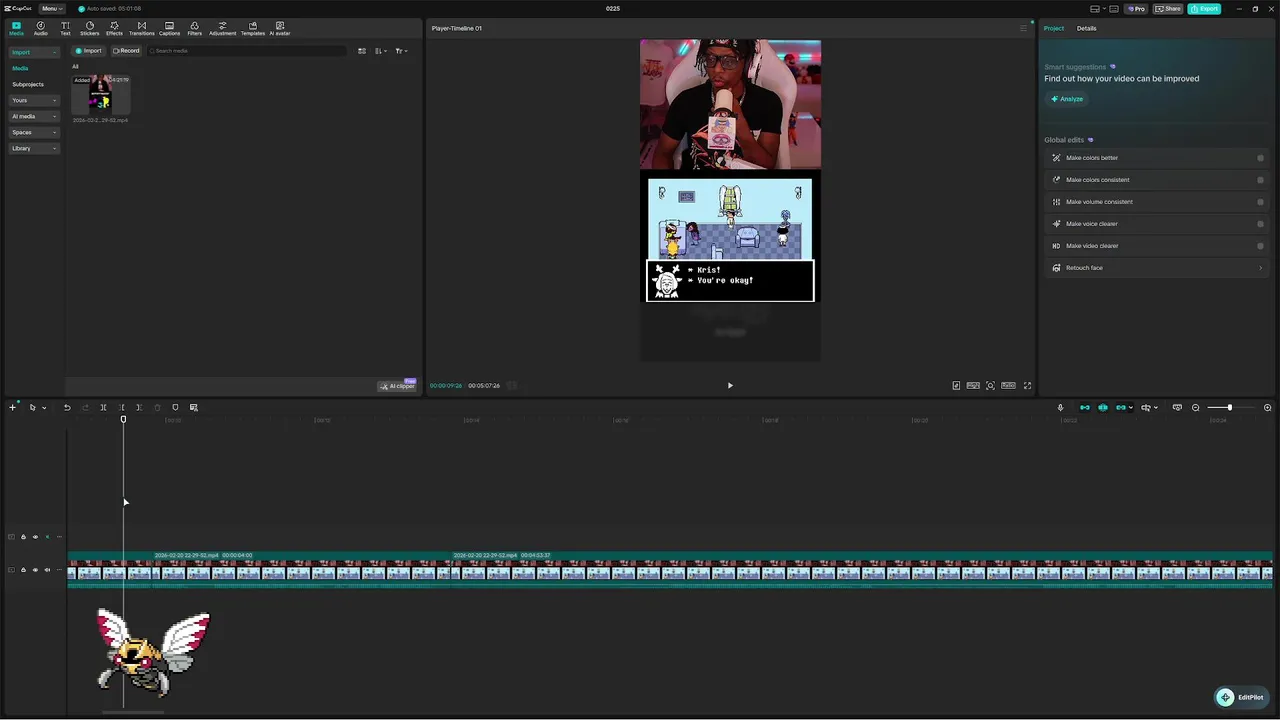Image resolution: width=1280 pixels, height=720 pixels.
Task: Open the Text tool tab
Action: 65,28
